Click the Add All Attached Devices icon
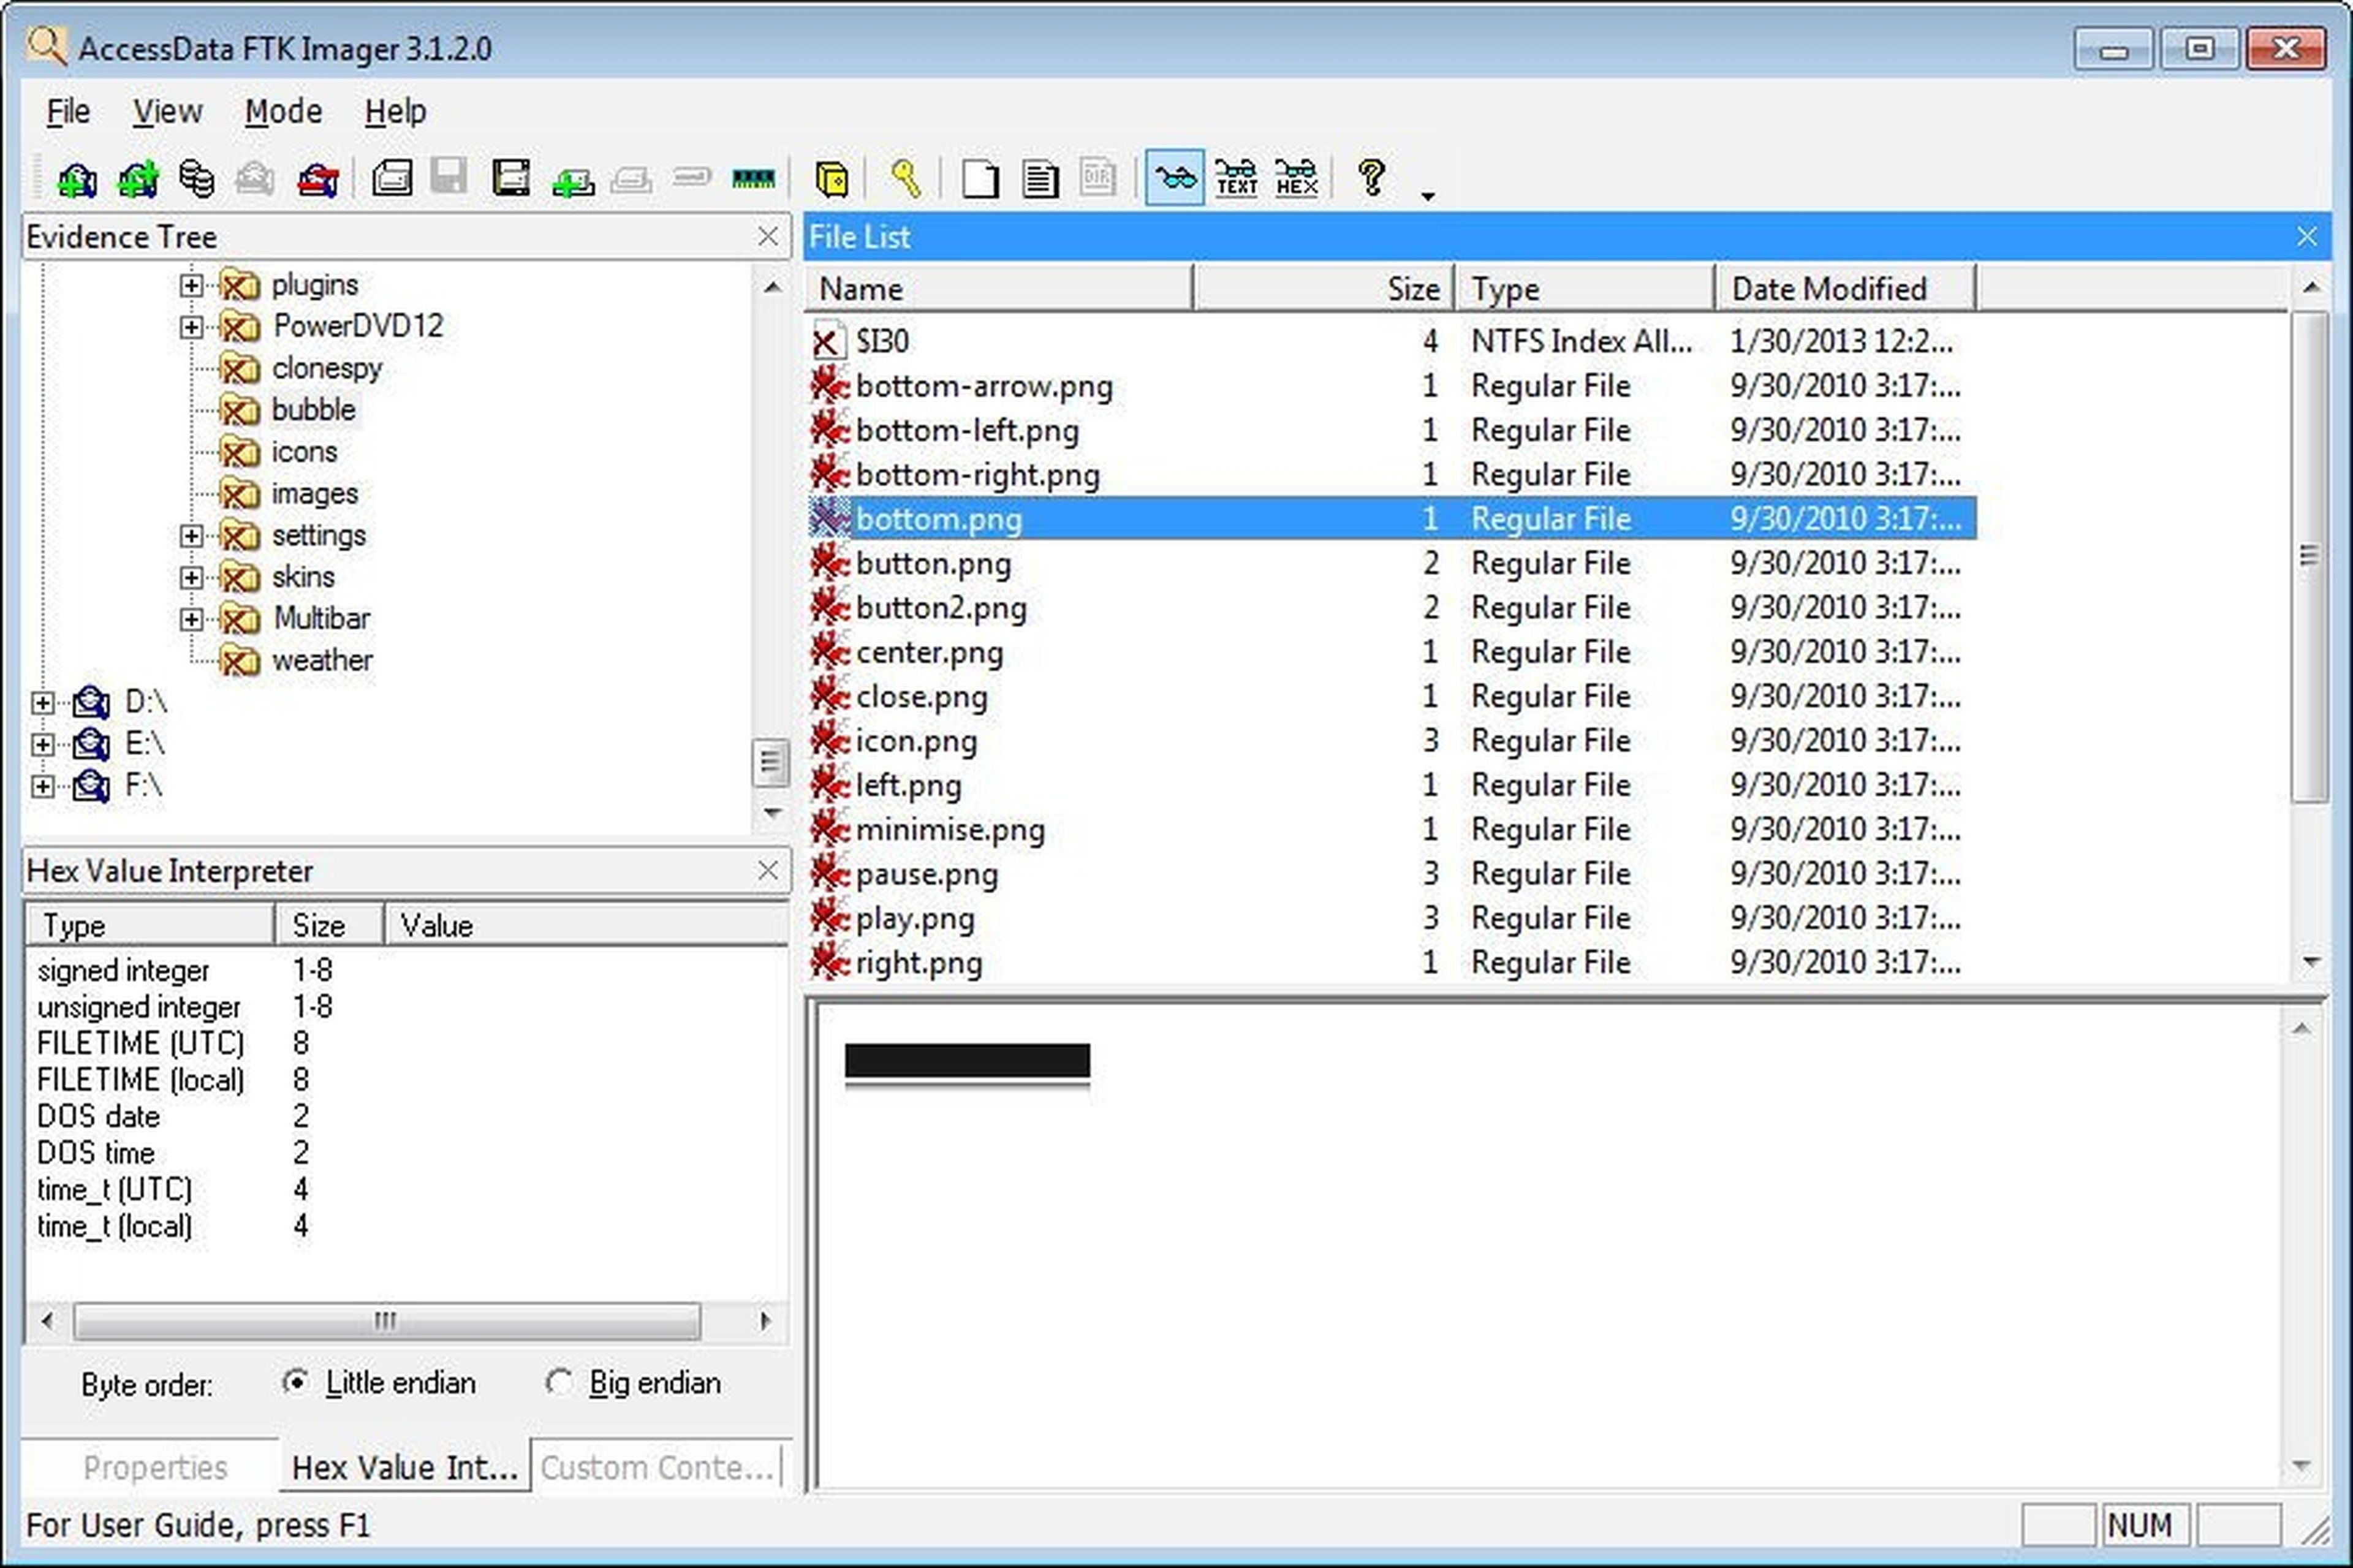 pos(138,179)
